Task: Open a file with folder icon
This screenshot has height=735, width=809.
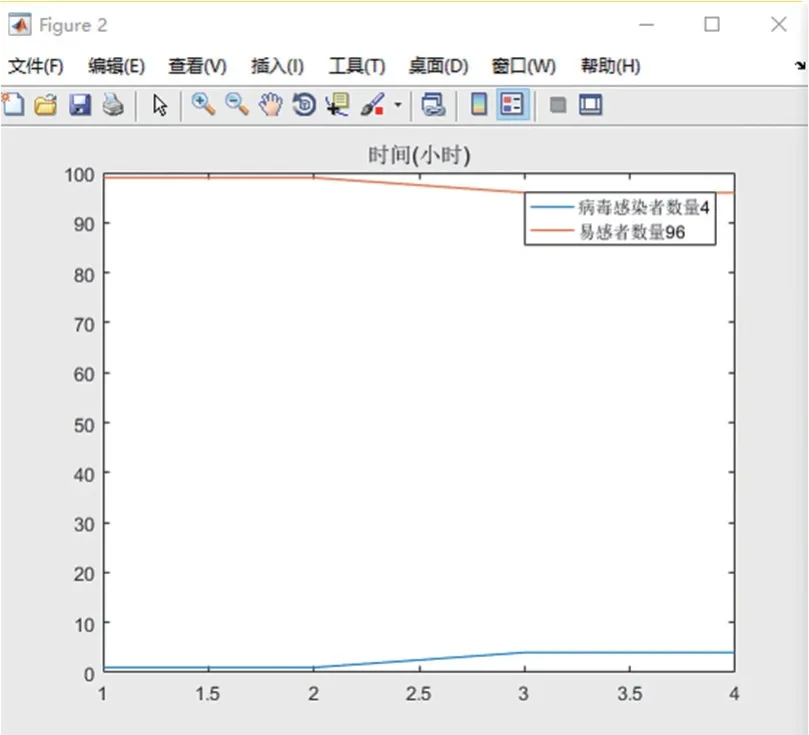Action: pyautogui.click(x=46, y=105)
